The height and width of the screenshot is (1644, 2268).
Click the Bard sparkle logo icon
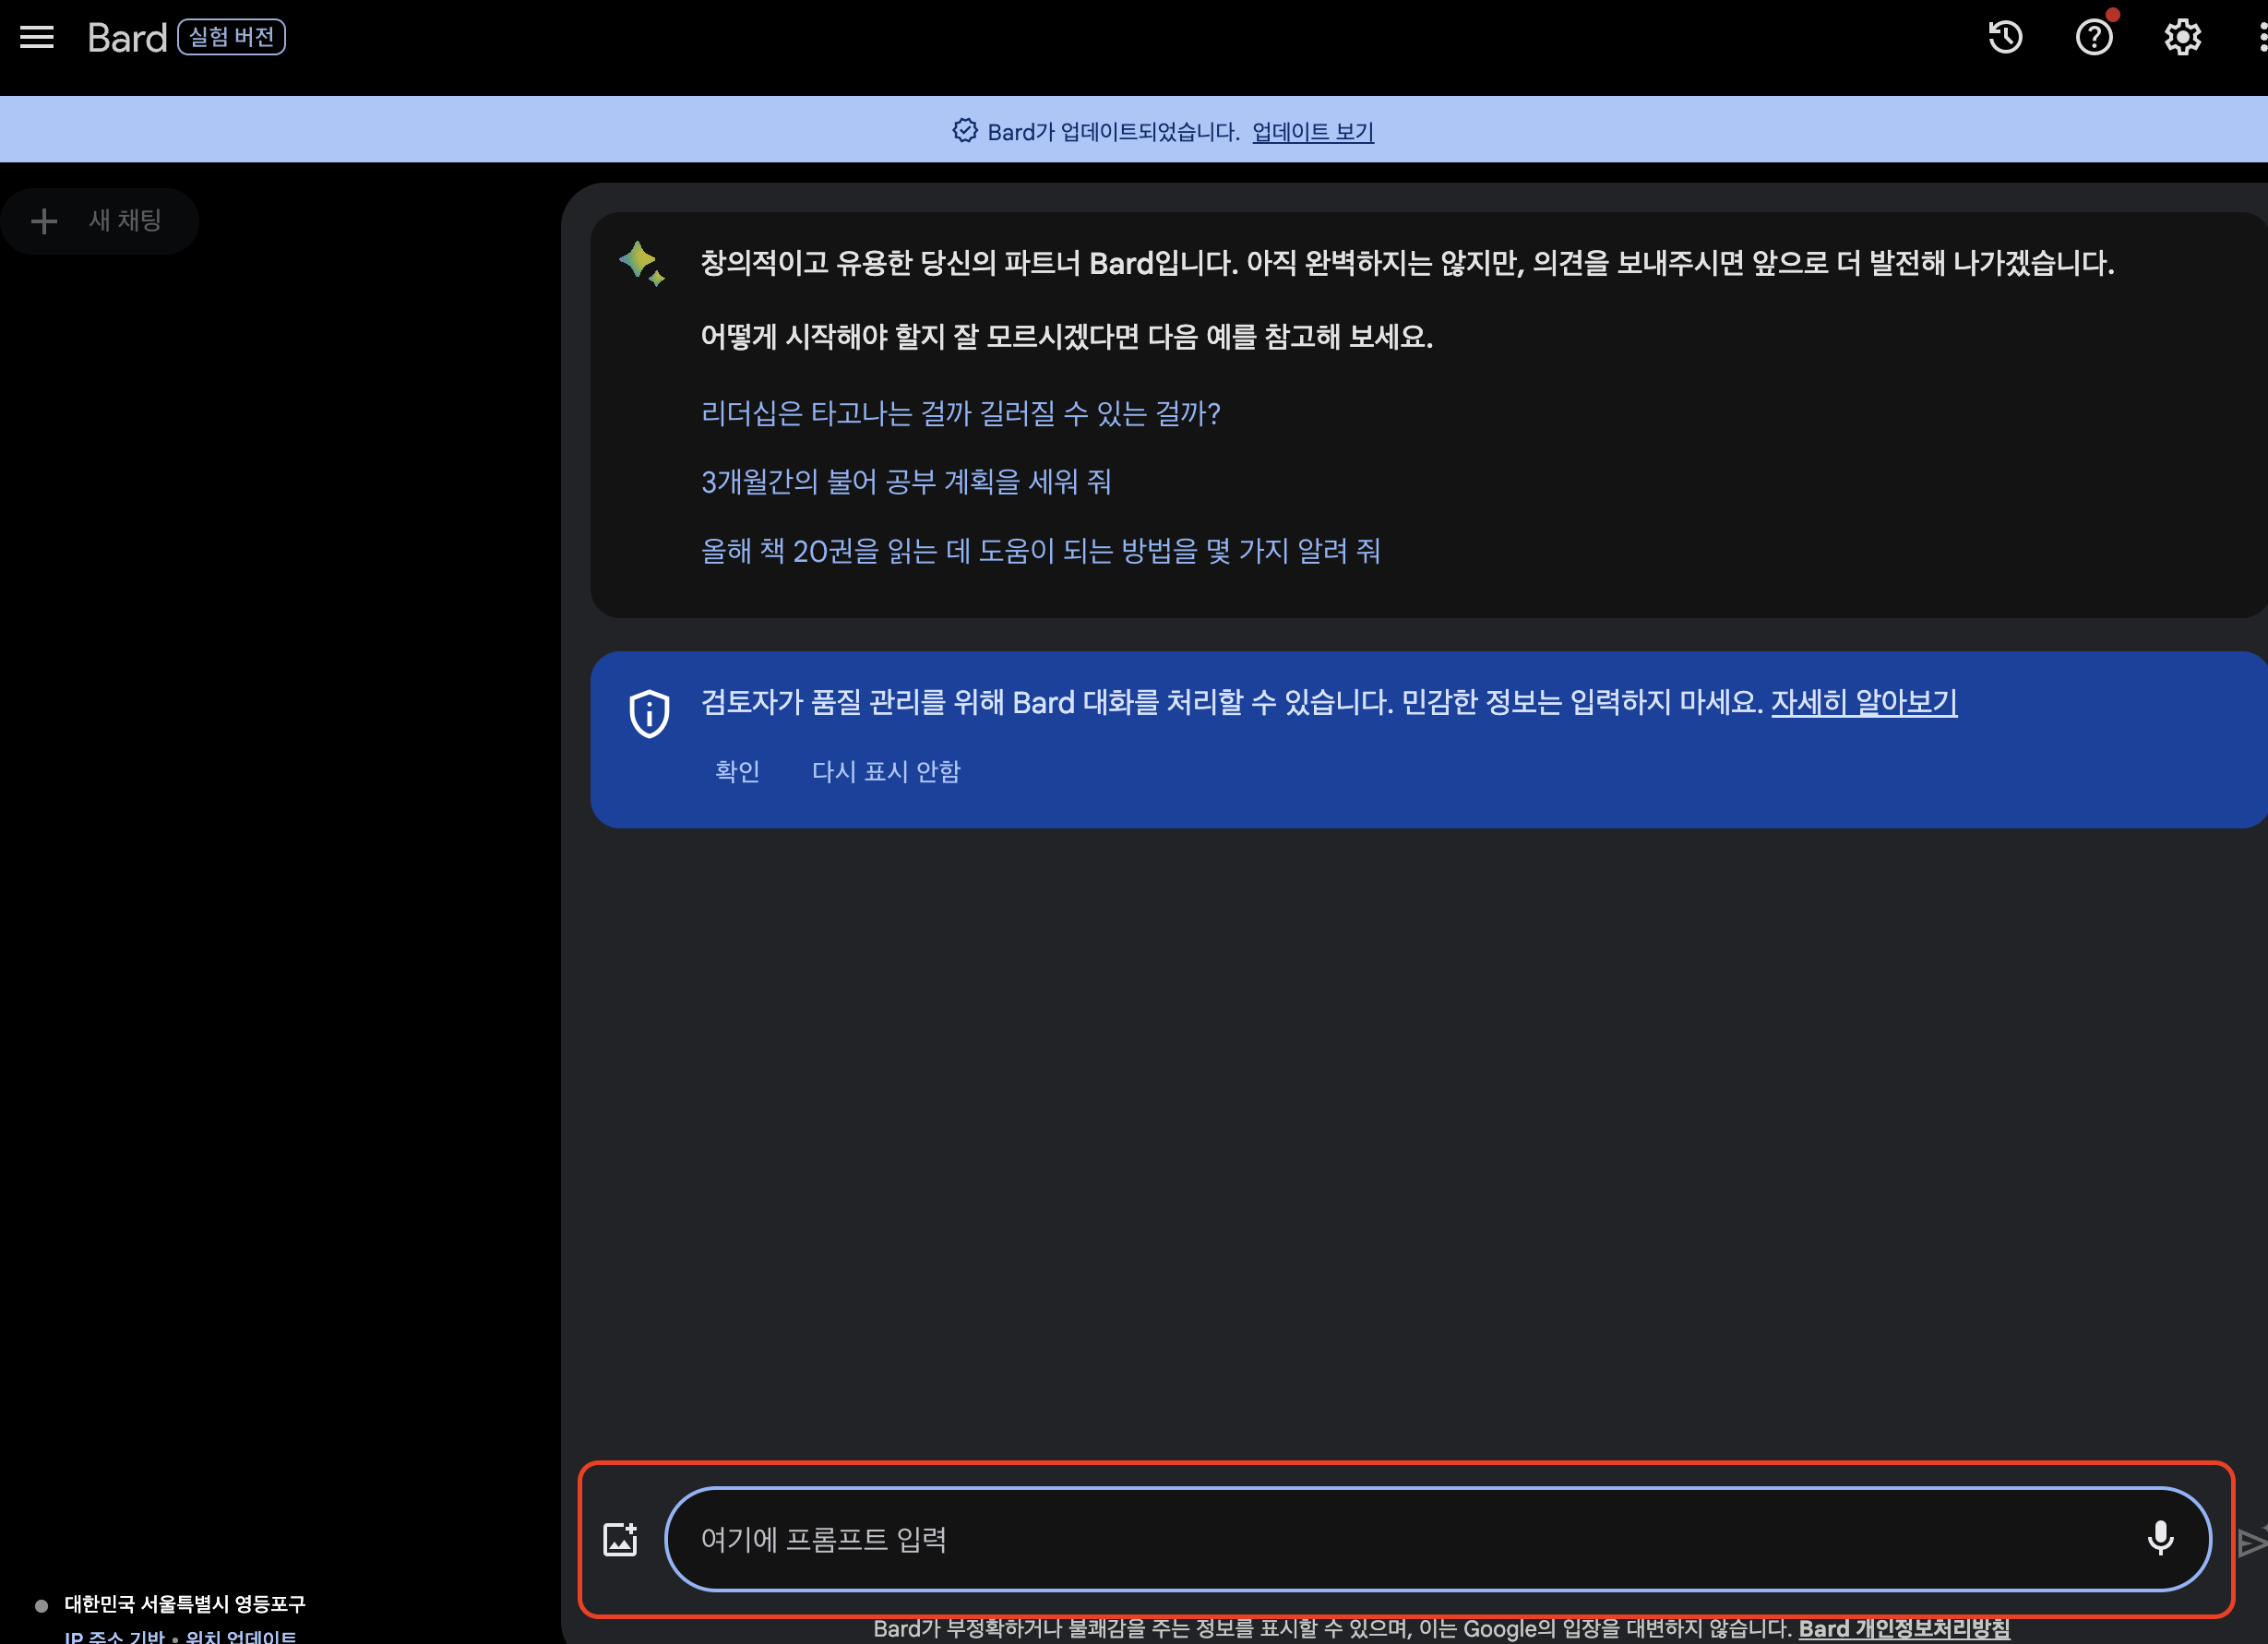click(x=643, y=262)
